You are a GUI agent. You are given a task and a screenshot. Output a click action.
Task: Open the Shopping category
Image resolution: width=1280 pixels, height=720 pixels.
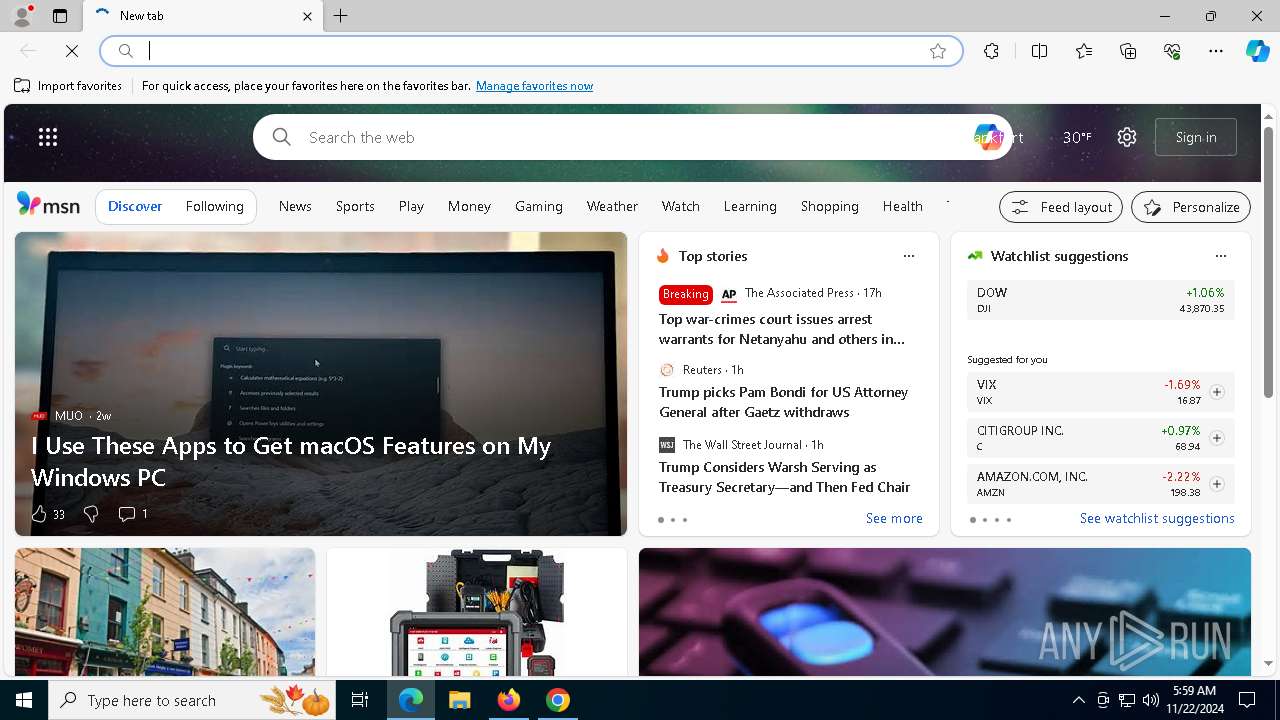coord(829,206)
